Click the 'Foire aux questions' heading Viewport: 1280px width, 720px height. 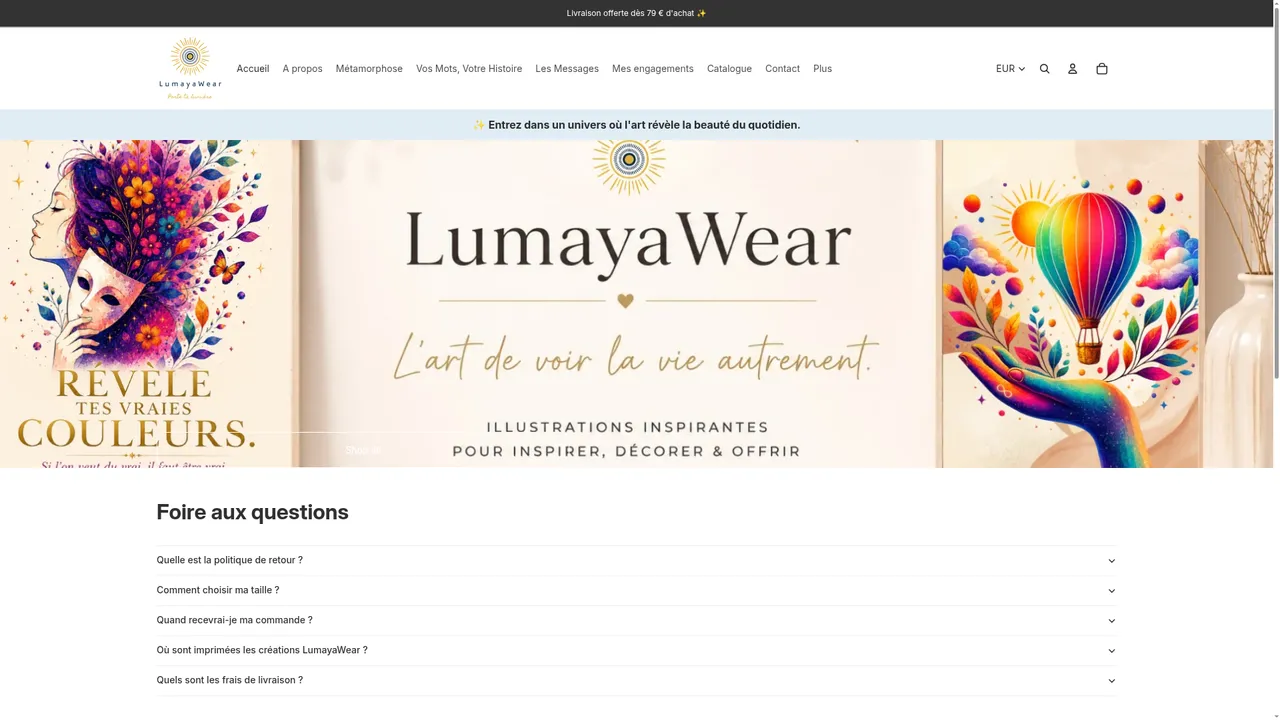(x=252, y=512)
